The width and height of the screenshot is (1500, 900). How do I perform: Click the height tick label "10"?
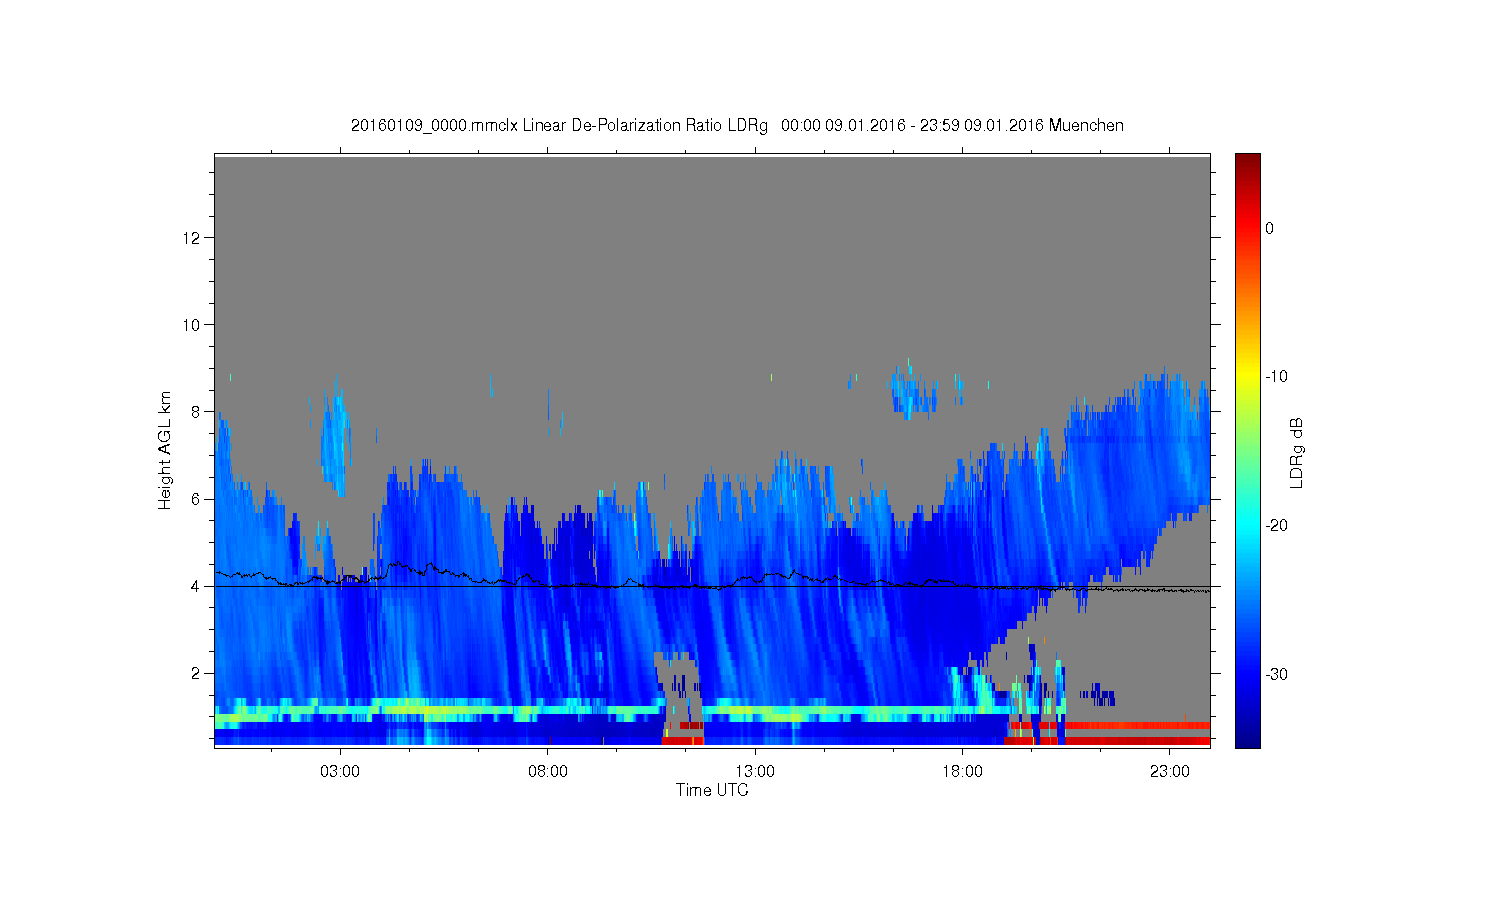coord(193,324)
